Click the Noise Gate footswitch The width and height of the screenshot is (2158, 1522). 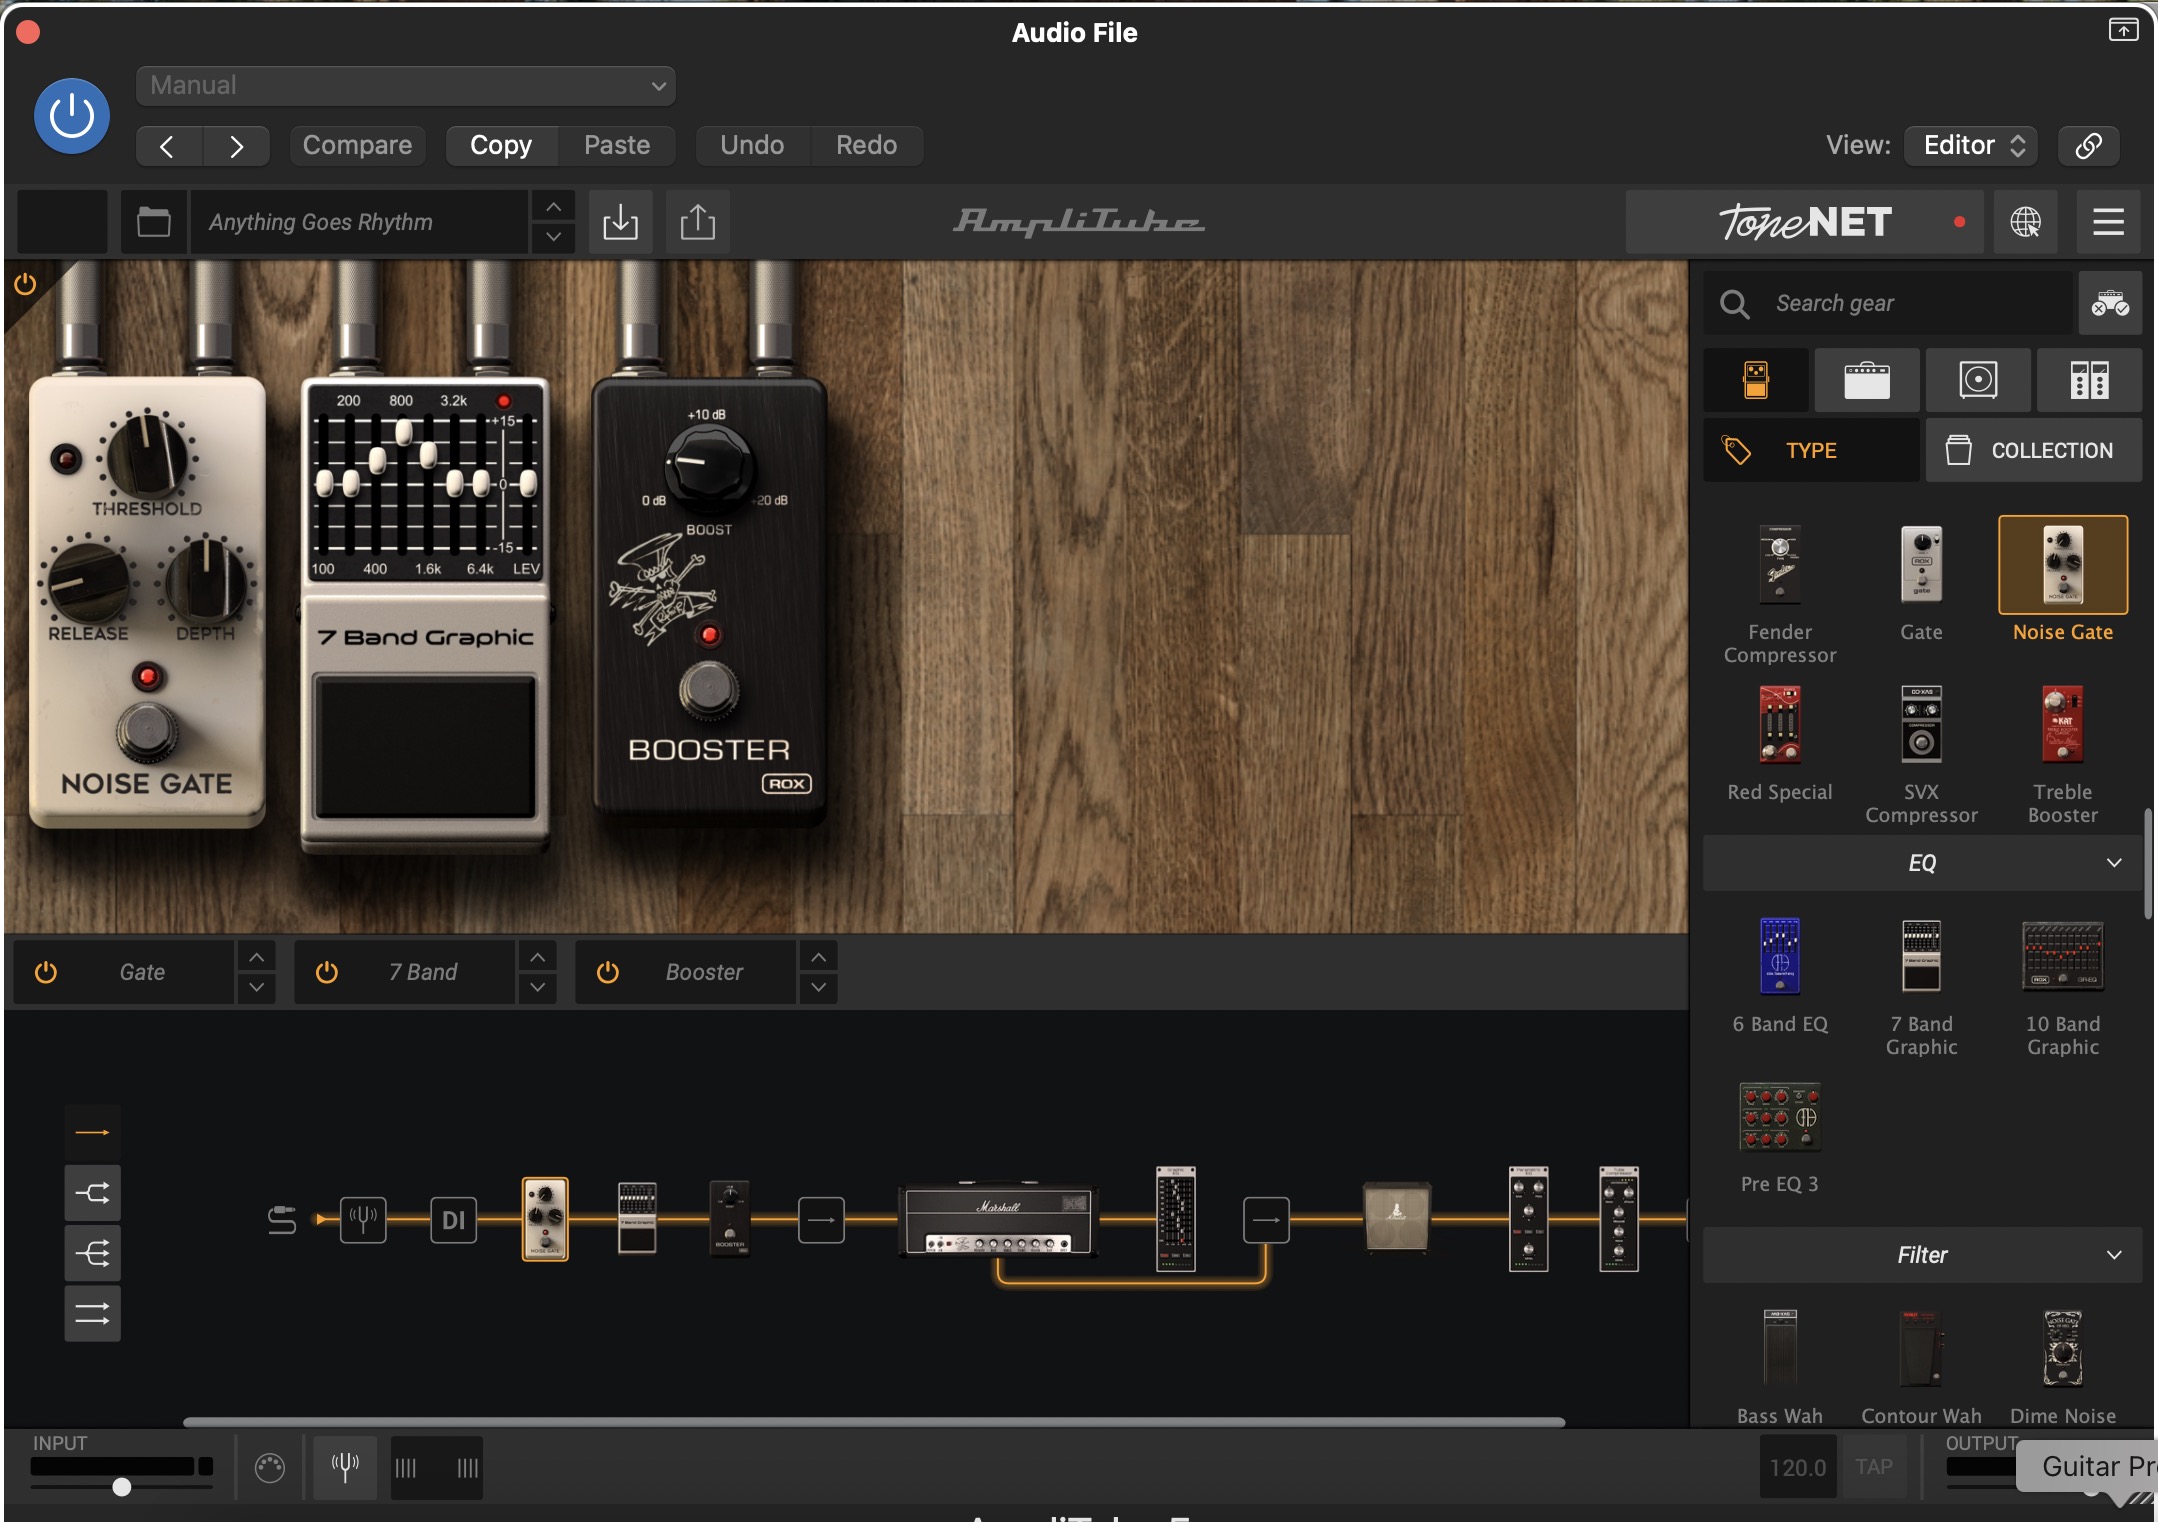147,731
